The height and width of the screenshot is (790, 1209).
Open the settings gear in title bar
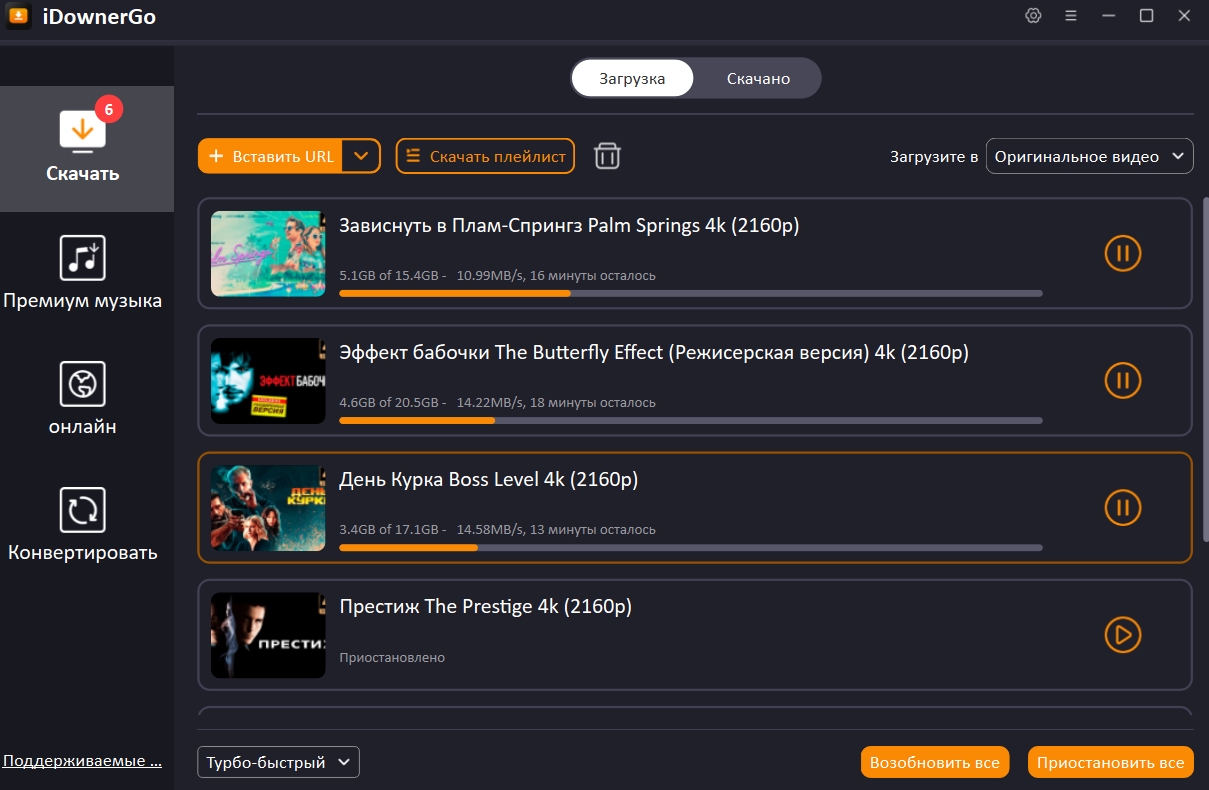1034,16
